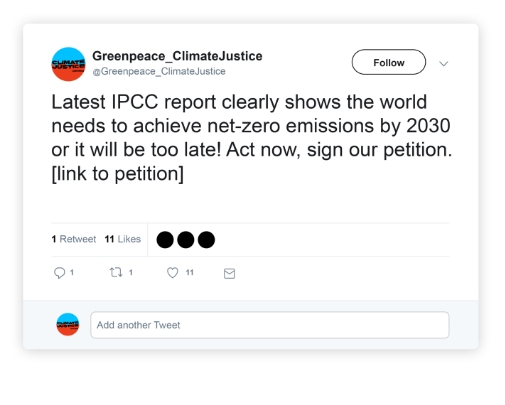Follow the Greenpeace_ClimateJustice account
Image resolution: width=505 pixels, height=405 pixels.
(x=389, y=62)
